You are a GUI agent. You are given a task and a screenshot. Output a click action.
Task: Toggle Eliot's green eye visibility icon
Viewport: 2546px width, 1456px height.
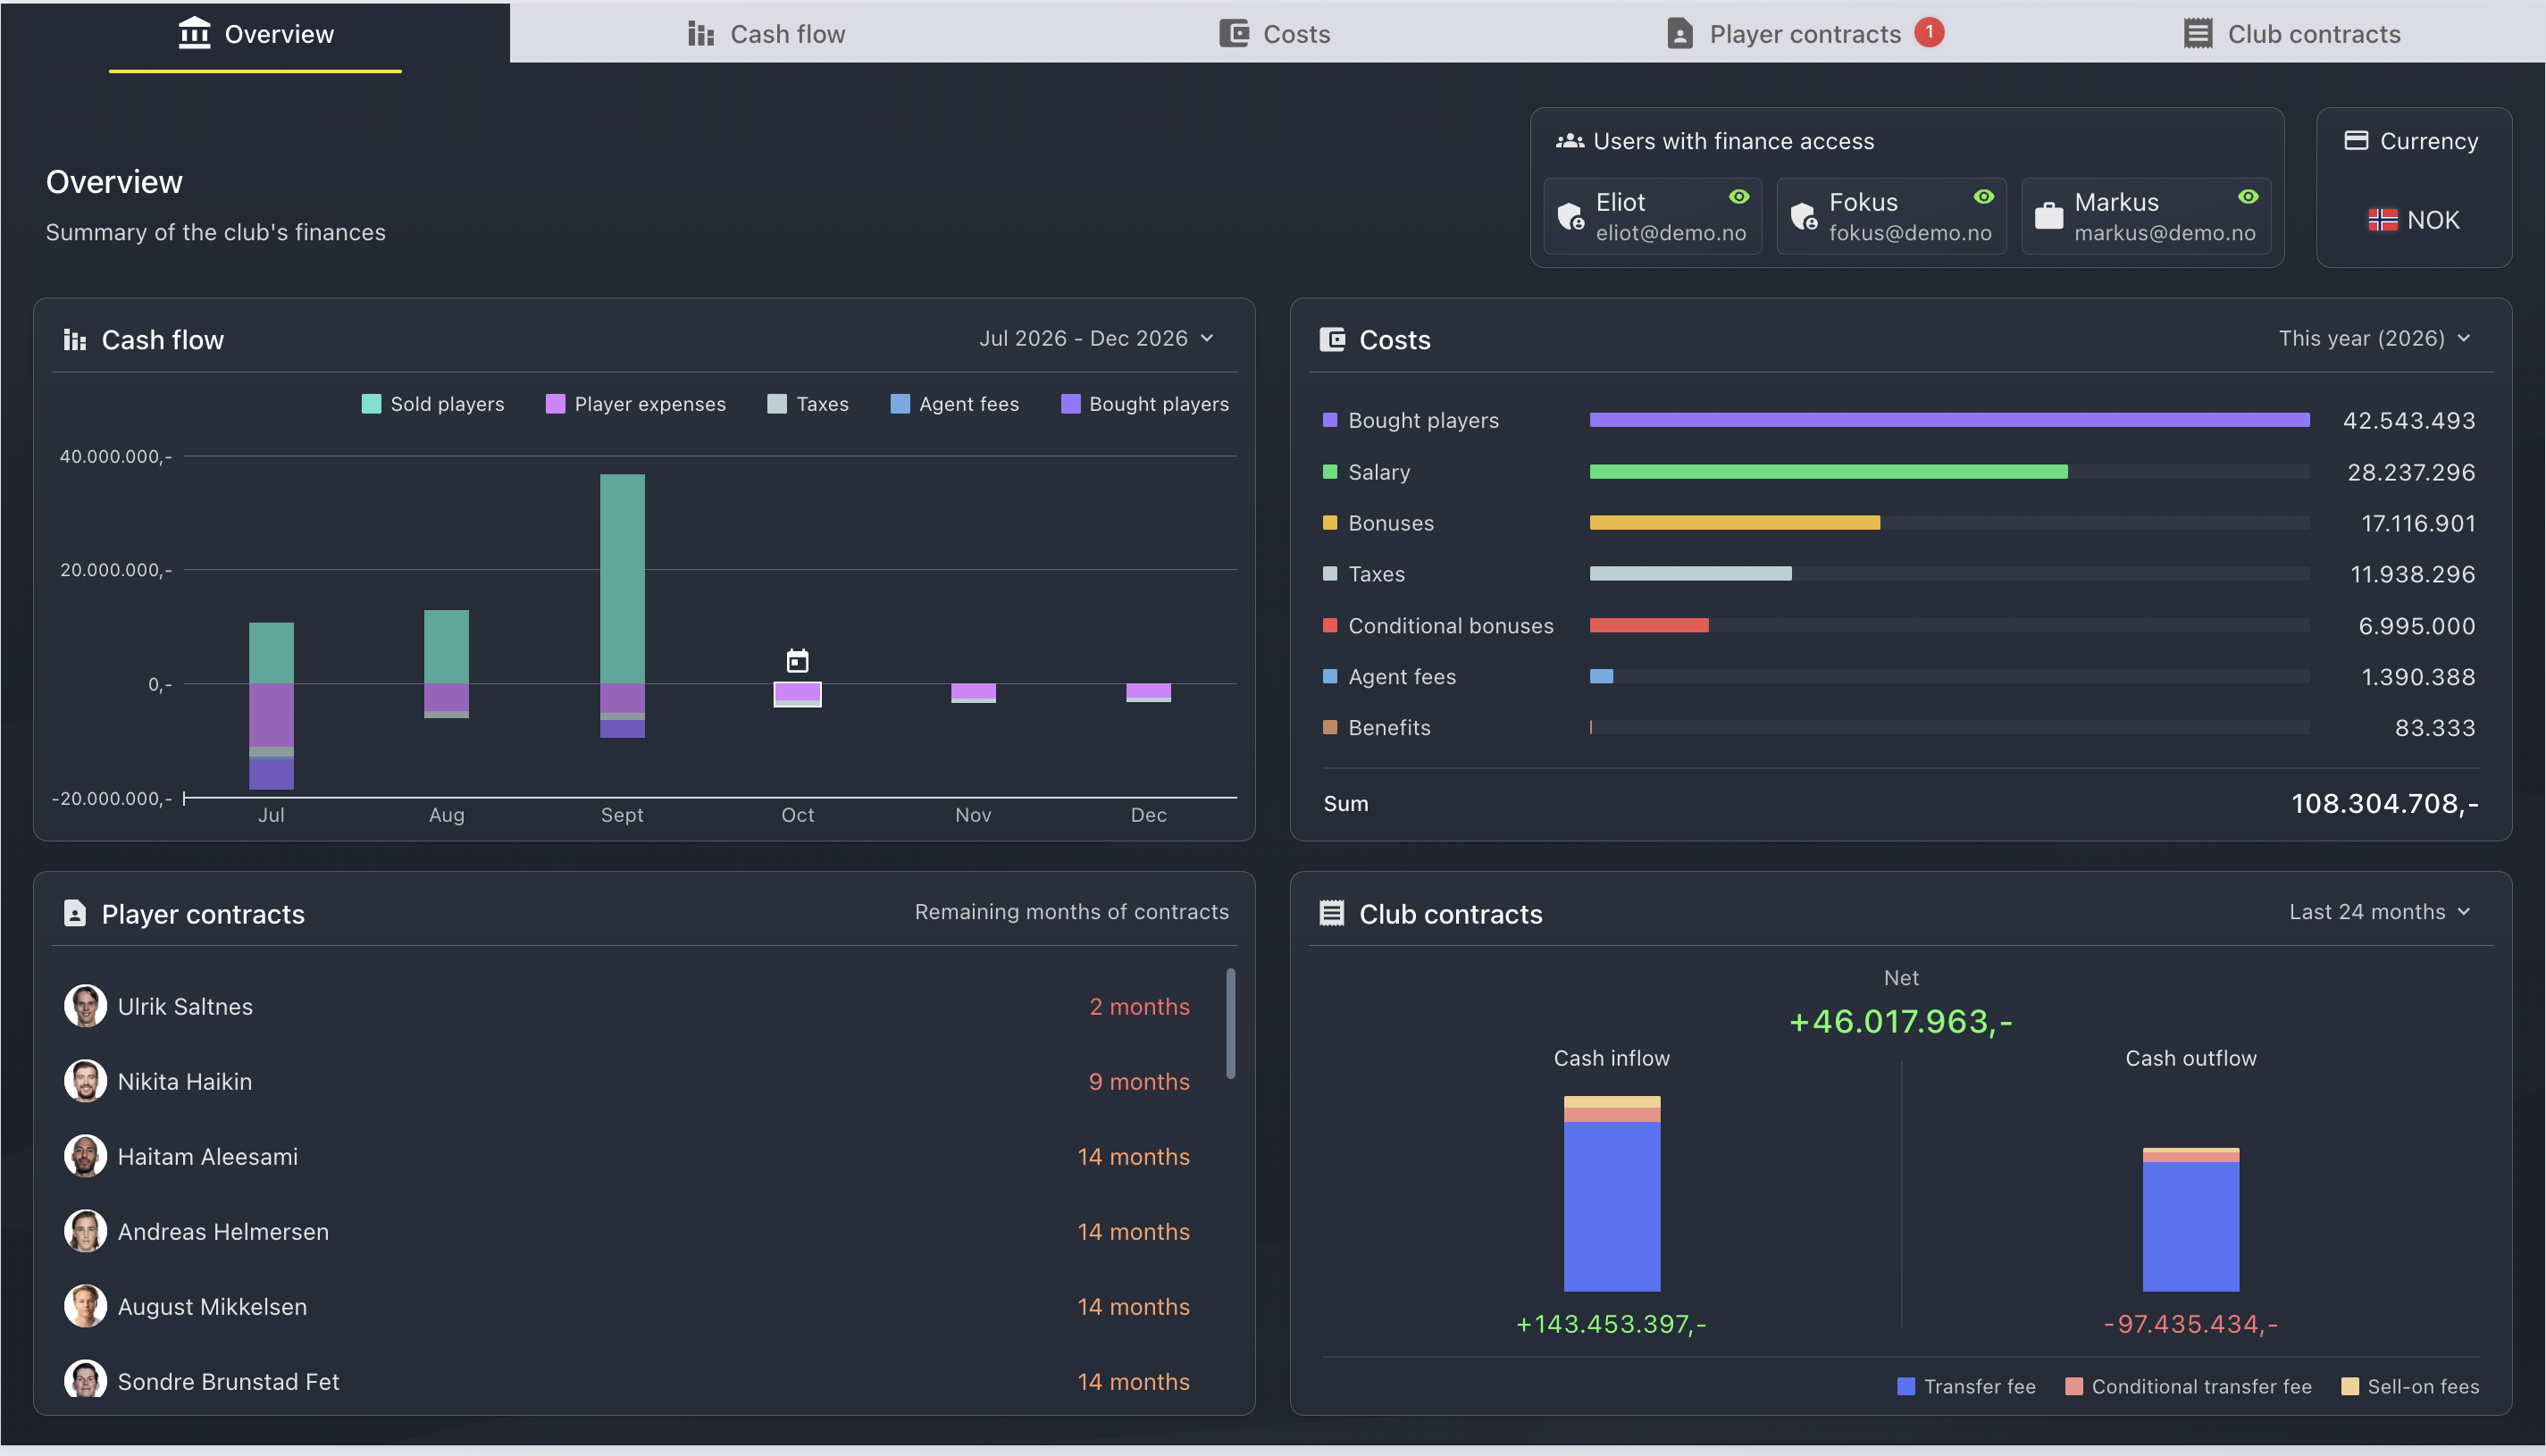[1739, 197]
